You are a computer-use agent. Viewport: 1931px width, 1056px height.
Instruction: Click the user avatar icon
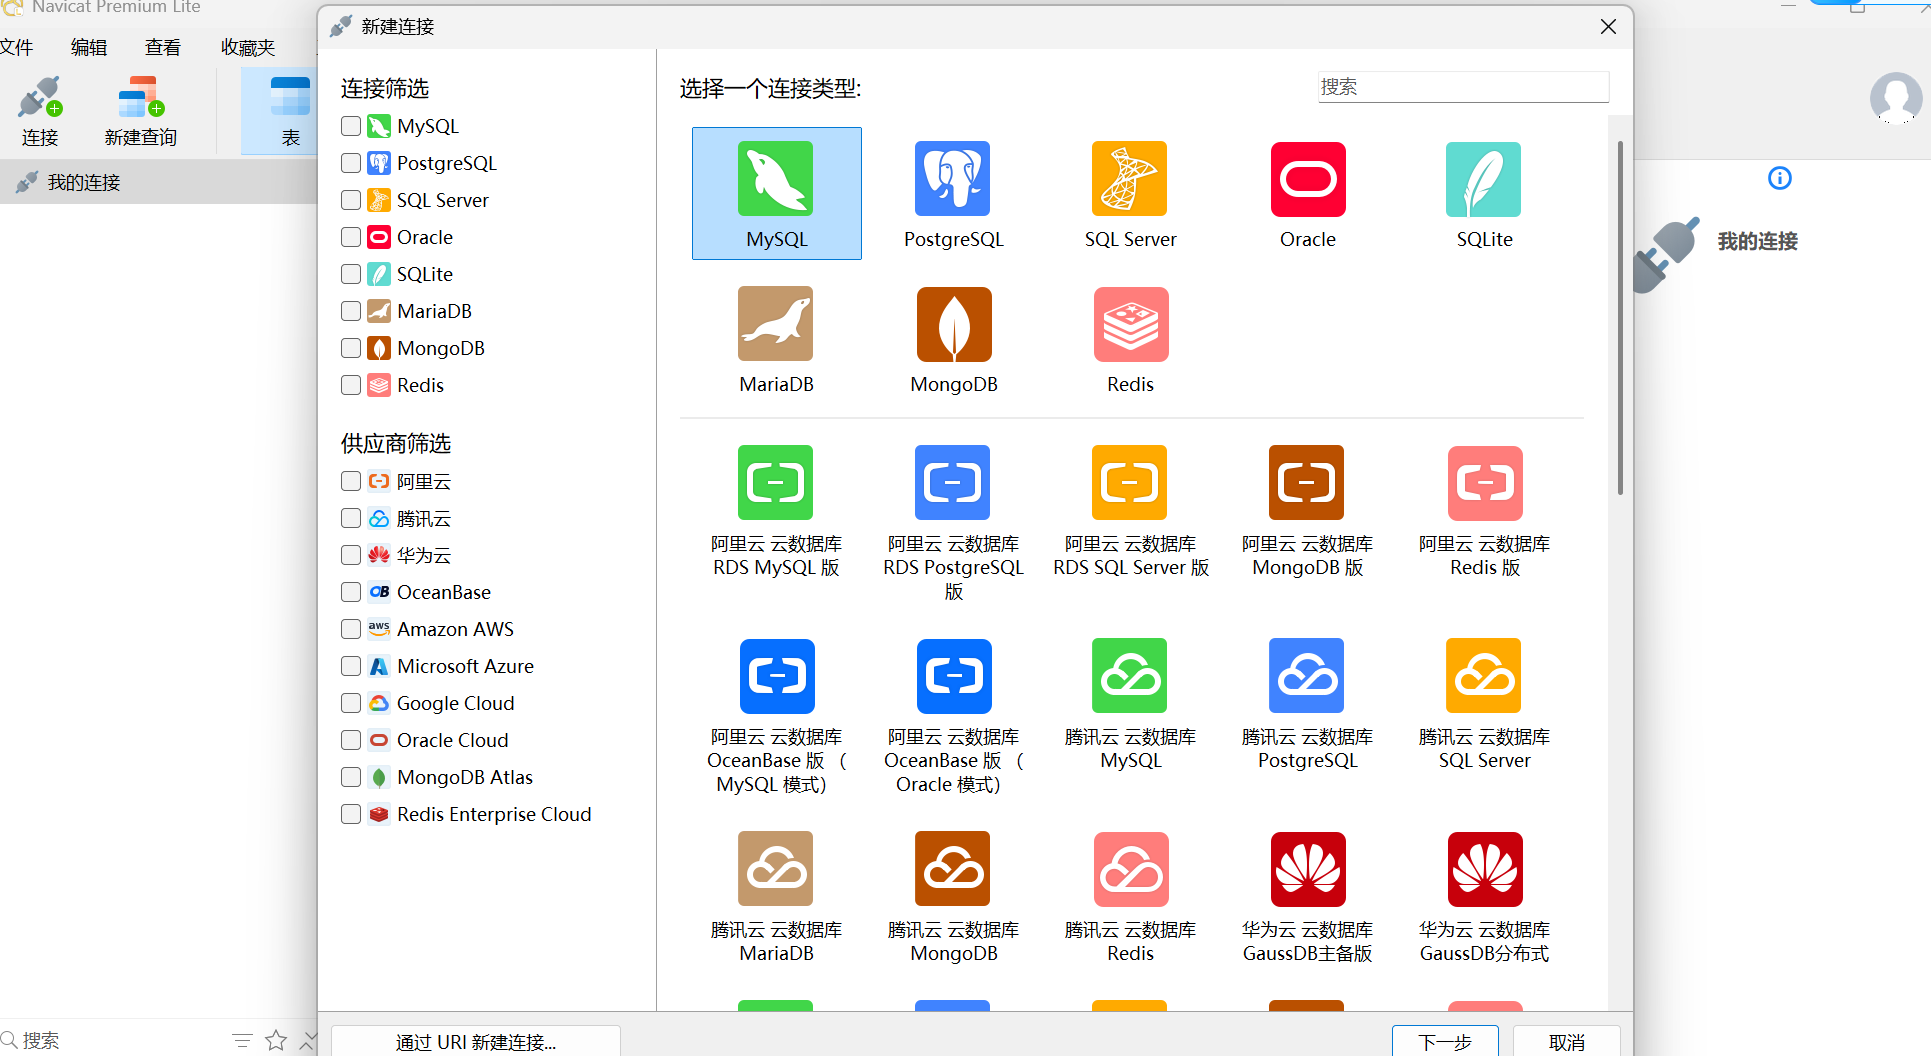(x=1896, y=99)
